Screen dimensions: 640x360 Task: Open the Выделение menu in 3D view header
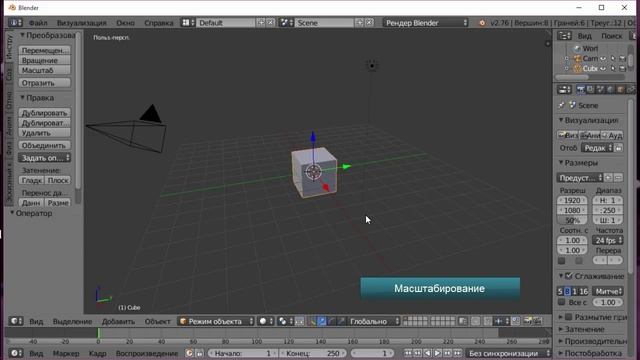(x=72, y=321)
